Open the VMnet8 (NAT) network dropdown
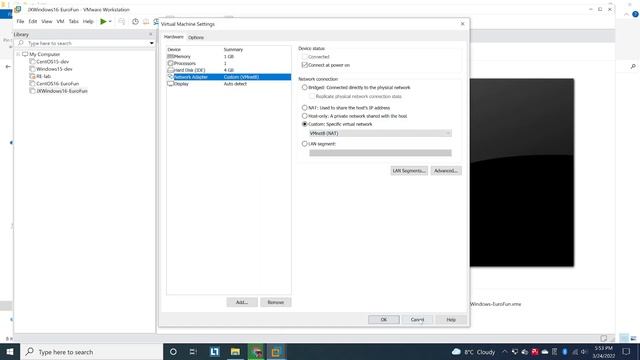This screenshot has height=360, width=640. [x=380, y=133]
